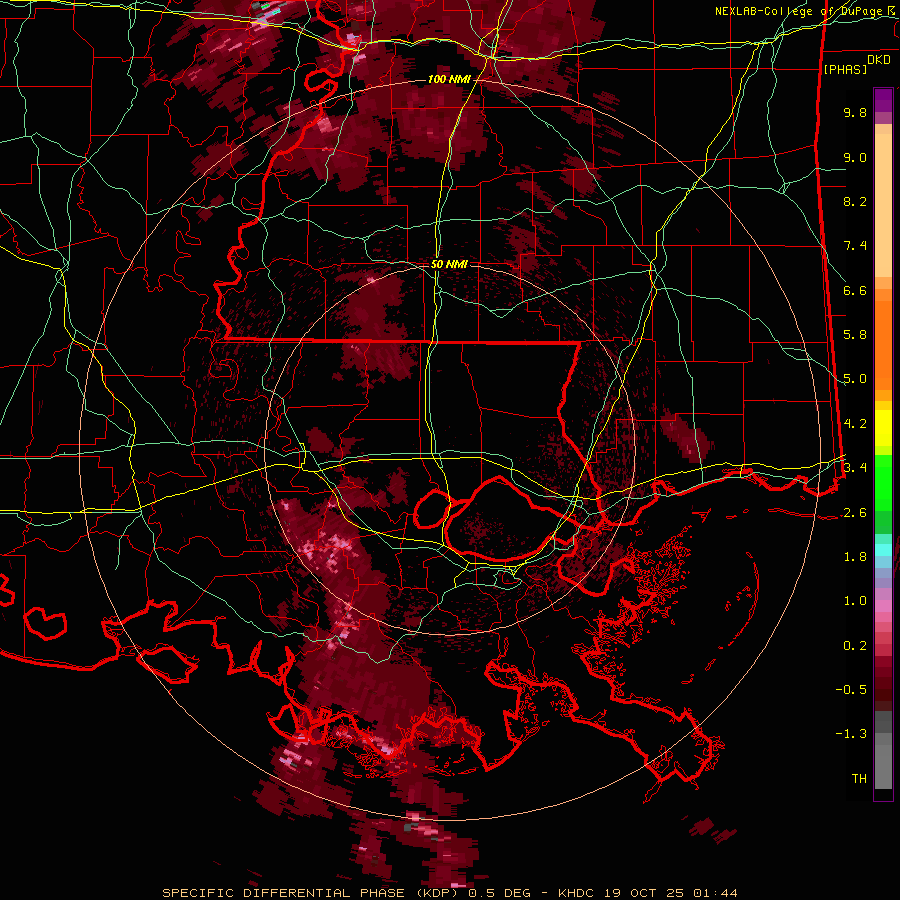Select the 1.0 scale label

click(x=855, y=600)
